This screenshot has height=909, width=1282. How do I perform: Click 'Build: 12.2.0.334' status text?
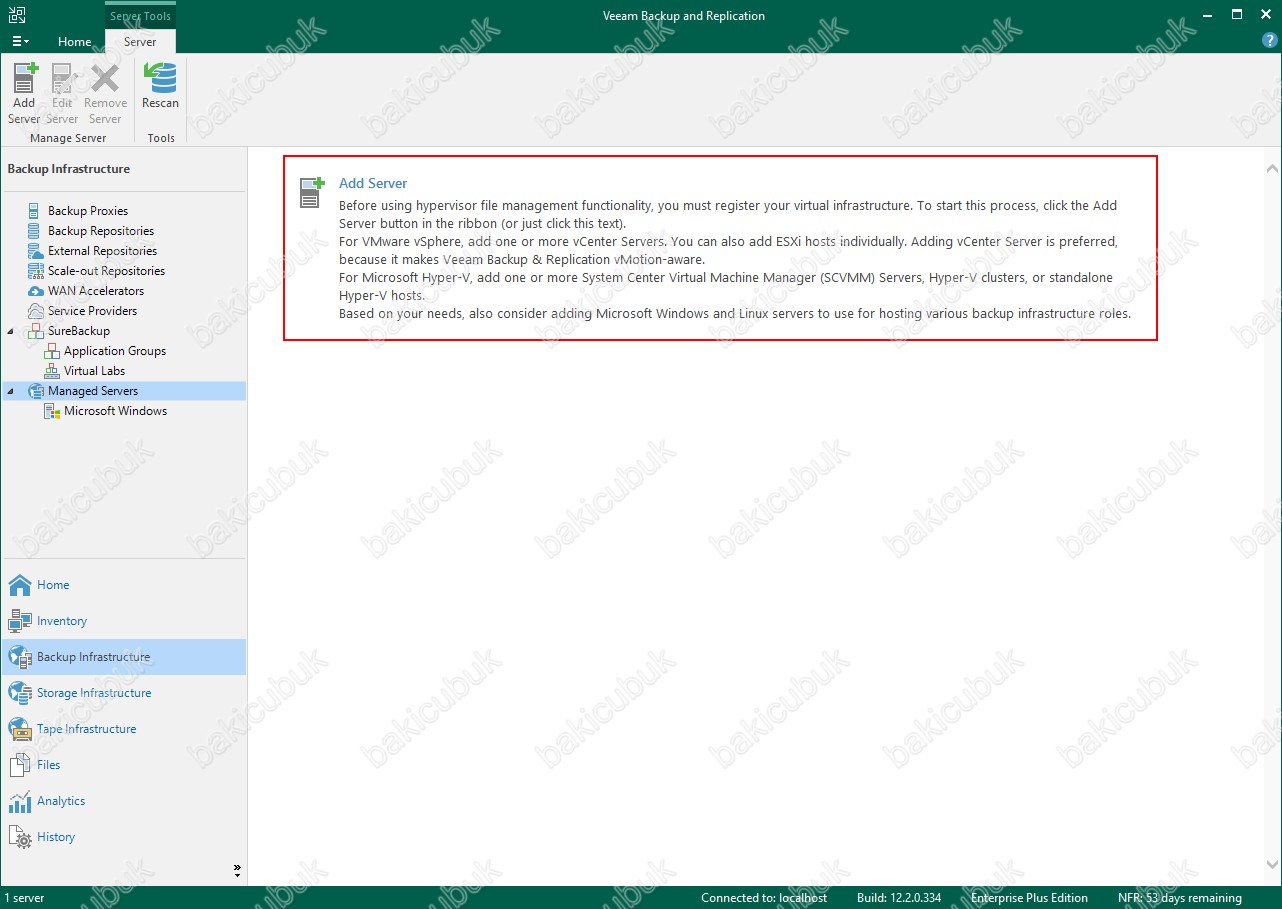(x=899, y=898)
